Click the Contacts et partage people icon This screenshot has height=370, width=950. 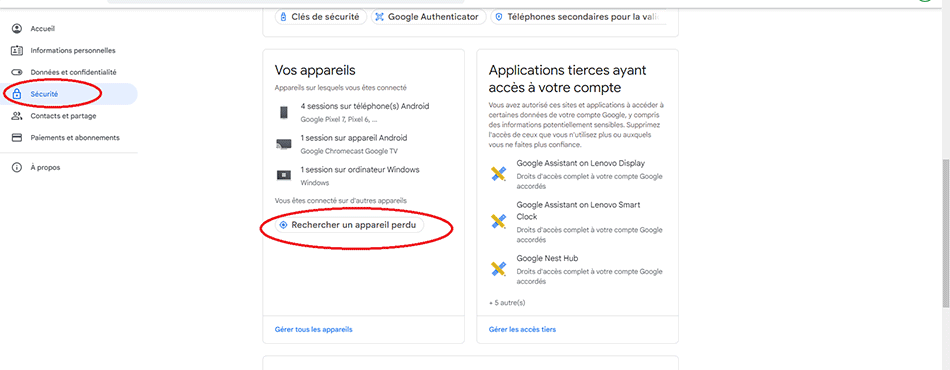[x=18, y=116]
